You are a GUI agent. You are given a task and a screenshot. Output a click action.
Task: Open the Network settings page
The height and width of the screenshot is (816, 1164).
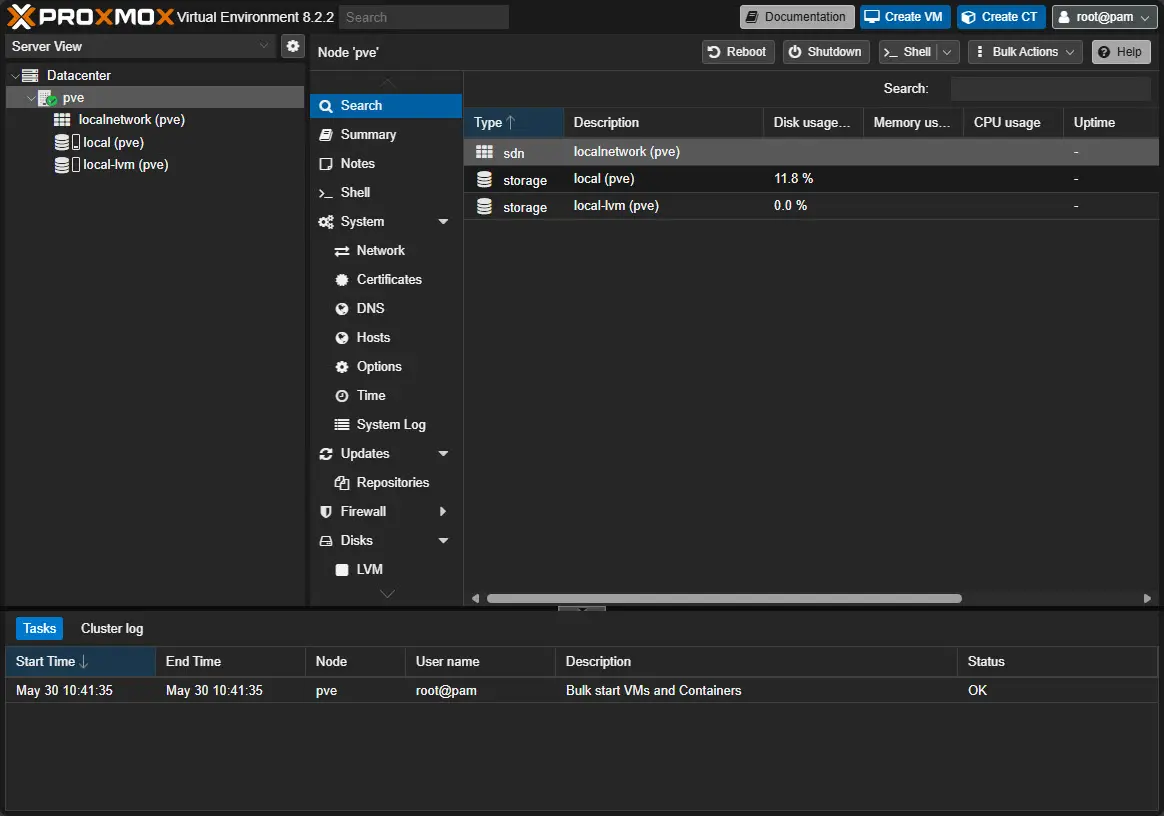(x=380, y=251)
